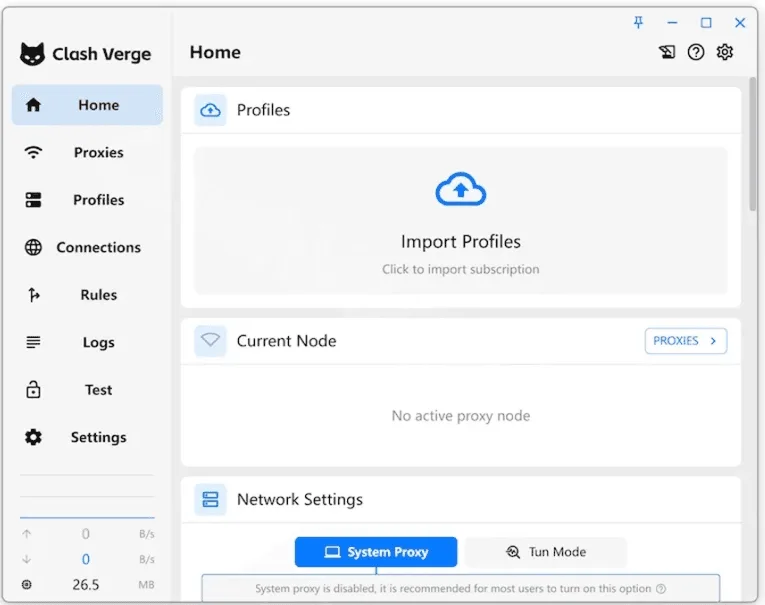Click the help icon after system proxy notice

[x=661, y=588]
